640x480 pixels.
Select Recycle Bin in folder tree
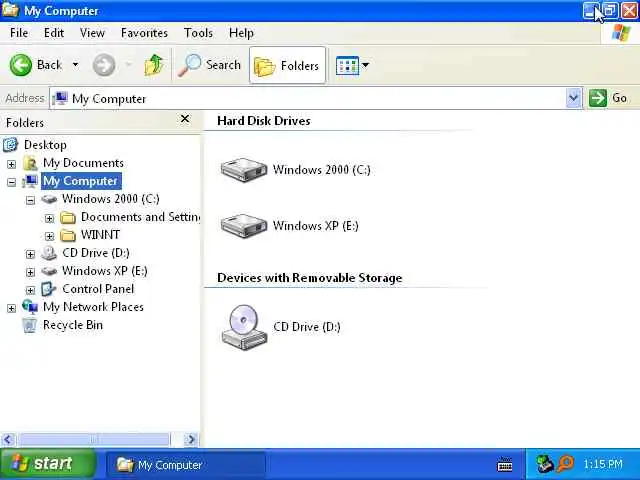[x=73, y=325]
